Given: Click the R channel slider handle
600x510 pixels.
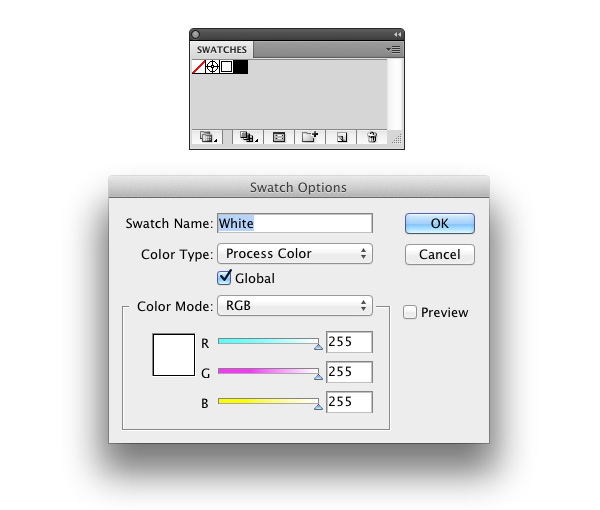Looking at the screenshot, I should coord(318,347).
